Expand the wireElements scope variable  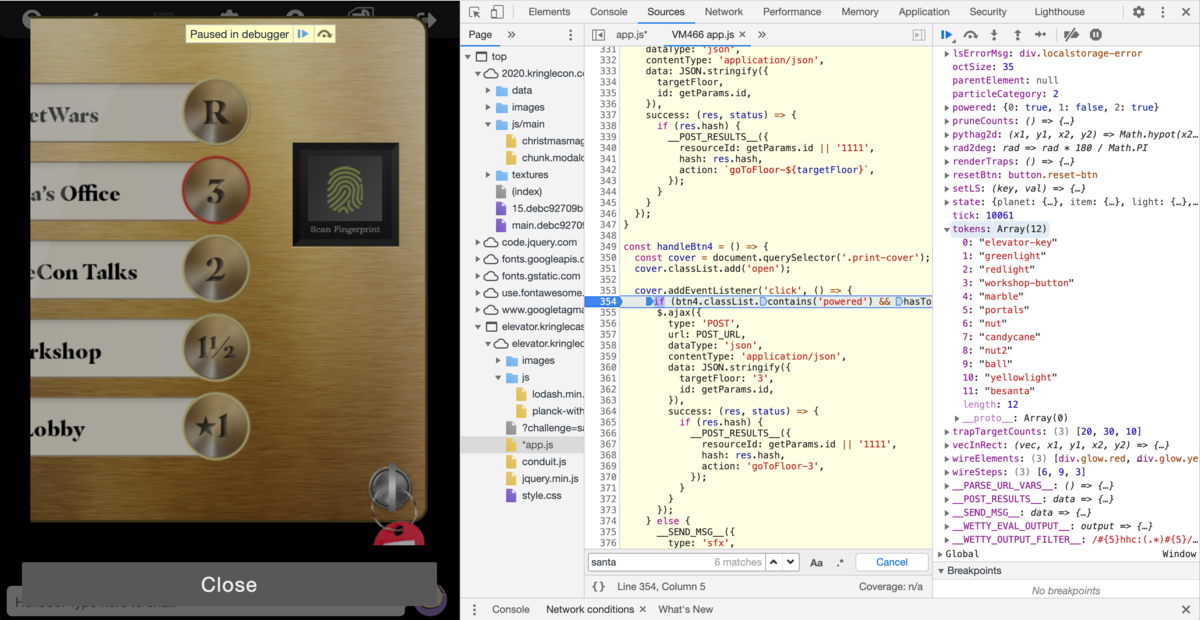click(x=948, y=458)
